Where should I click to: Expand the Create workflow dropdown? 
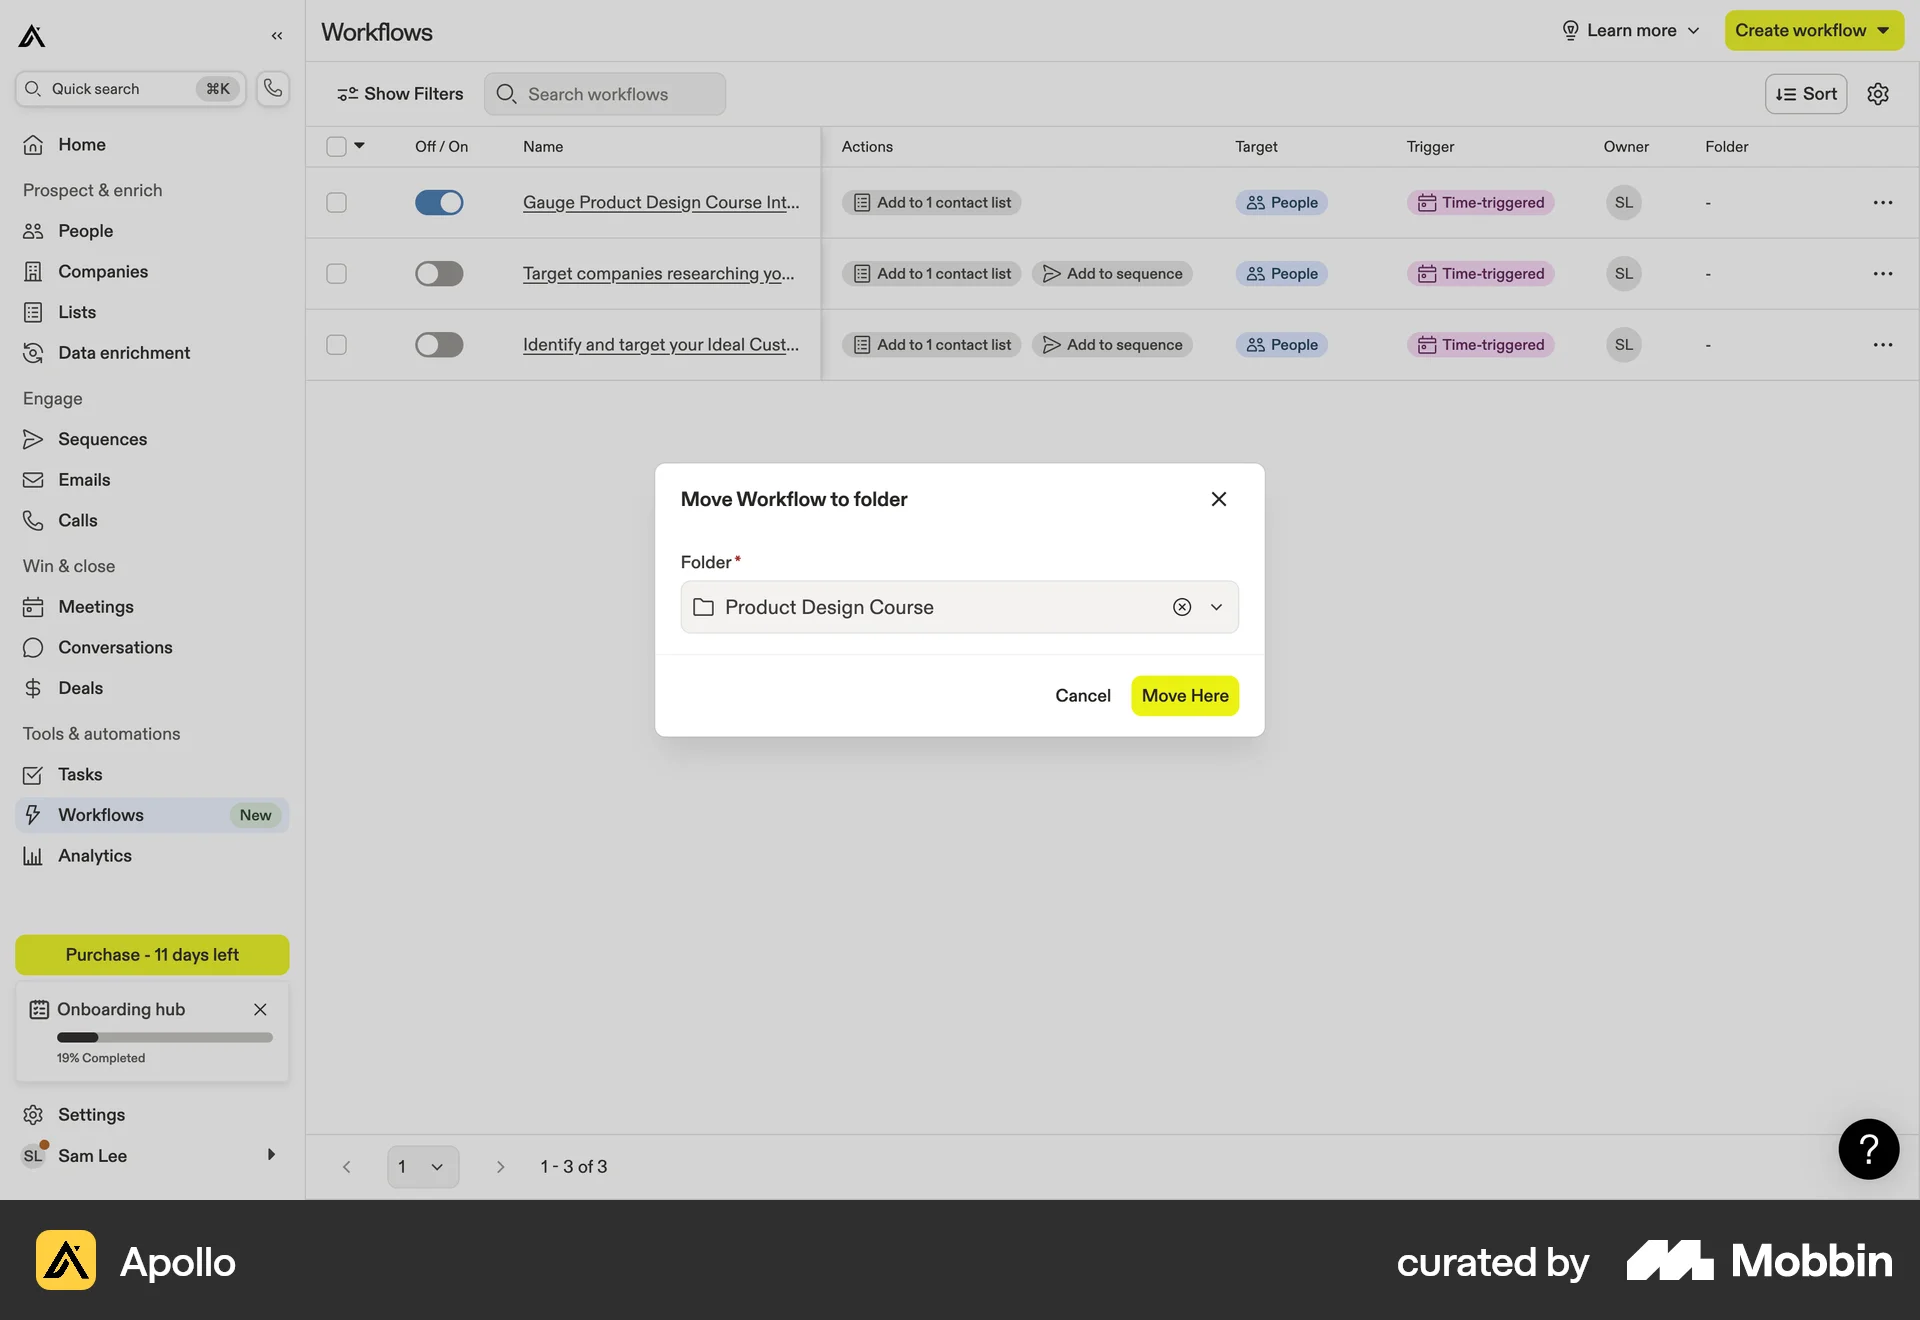pos(1882,30)
